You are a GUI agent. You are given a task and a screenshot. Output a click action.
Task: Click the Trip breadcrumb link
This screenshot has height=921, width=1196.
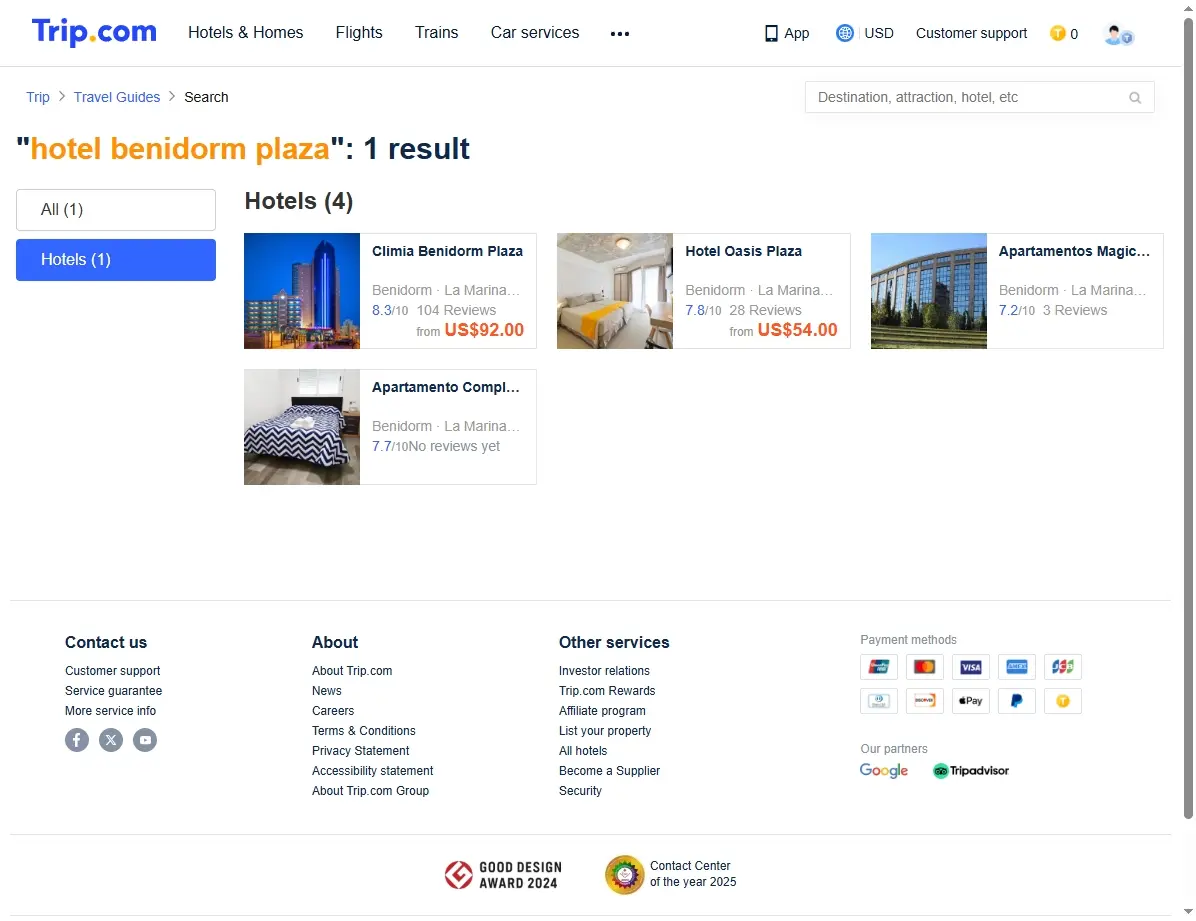[37, 97]
